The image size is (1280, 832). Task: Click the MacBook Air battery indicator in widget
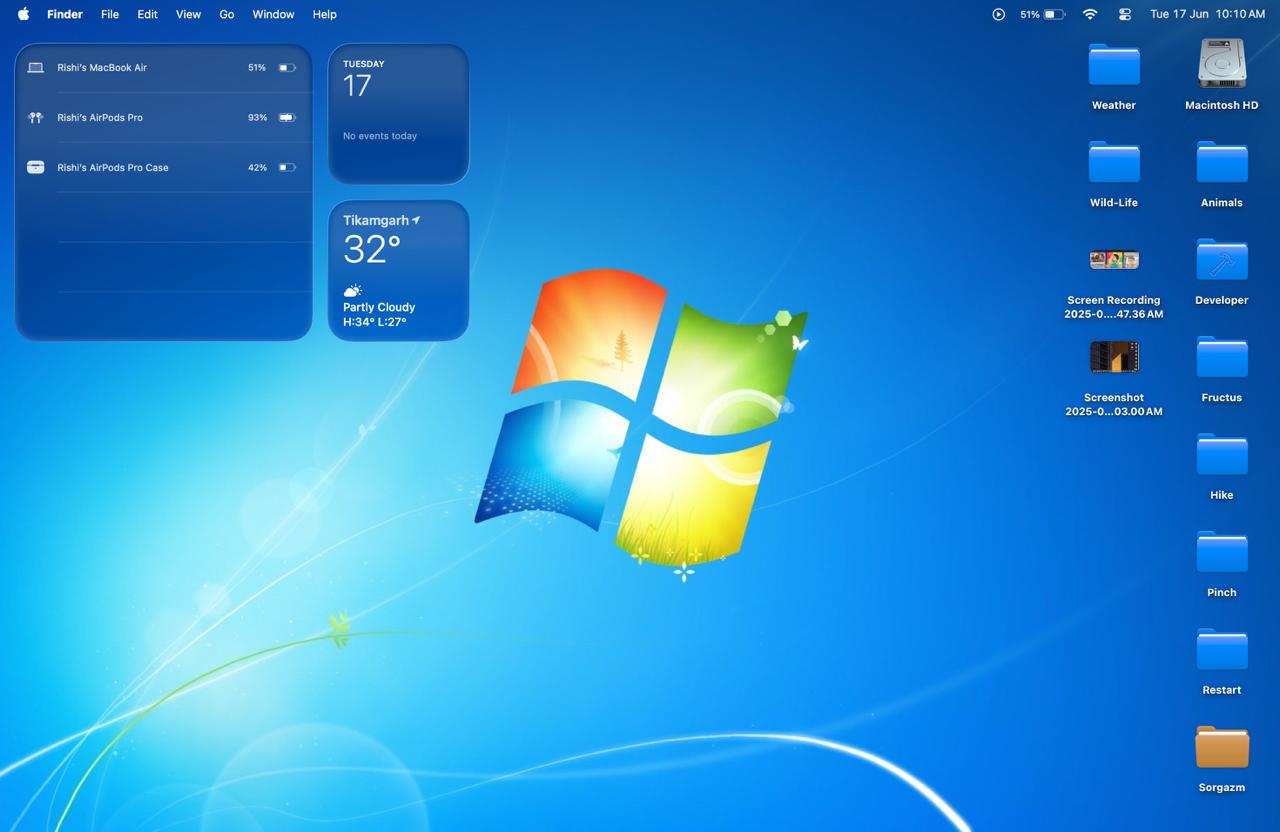(287, 68)
